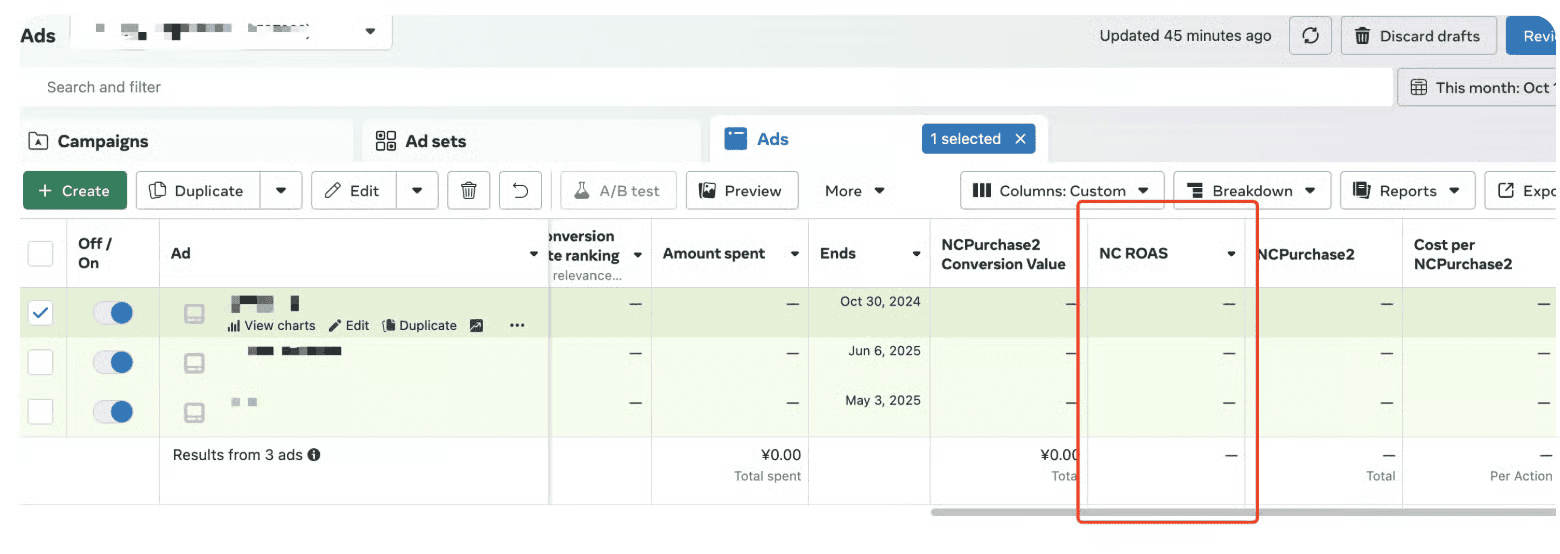Open the Reports dropdown
Viewport: 1560px width, 554px height.
(1407, 190)
